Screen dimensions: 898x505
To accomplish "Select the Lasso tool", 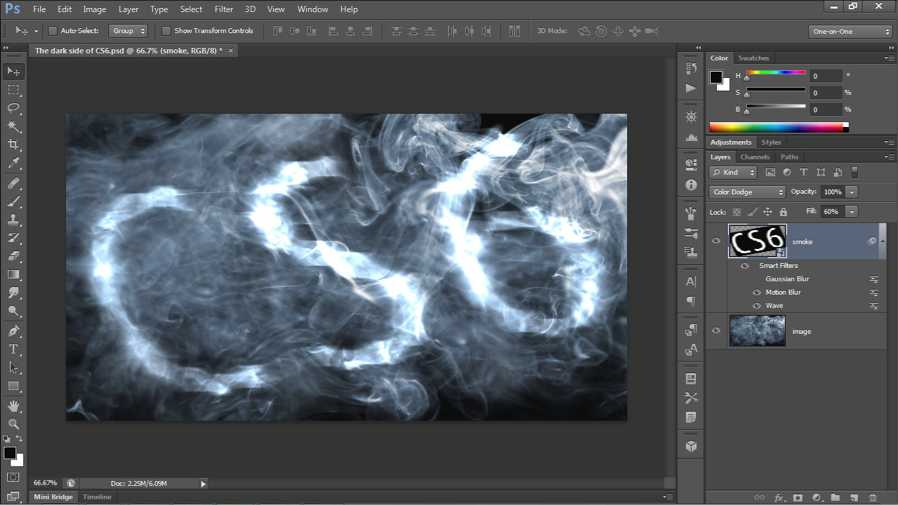I will (x=14, y=108).
